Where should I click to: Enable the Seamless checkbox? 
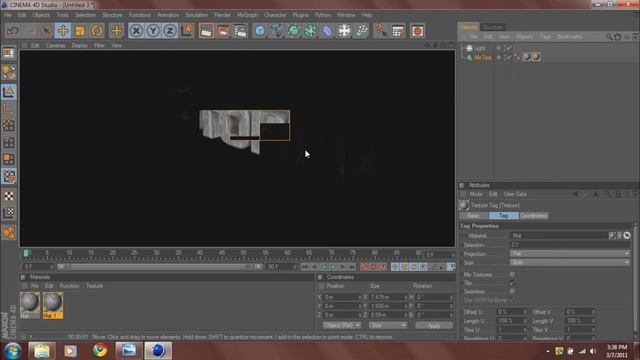coord(512,291)
